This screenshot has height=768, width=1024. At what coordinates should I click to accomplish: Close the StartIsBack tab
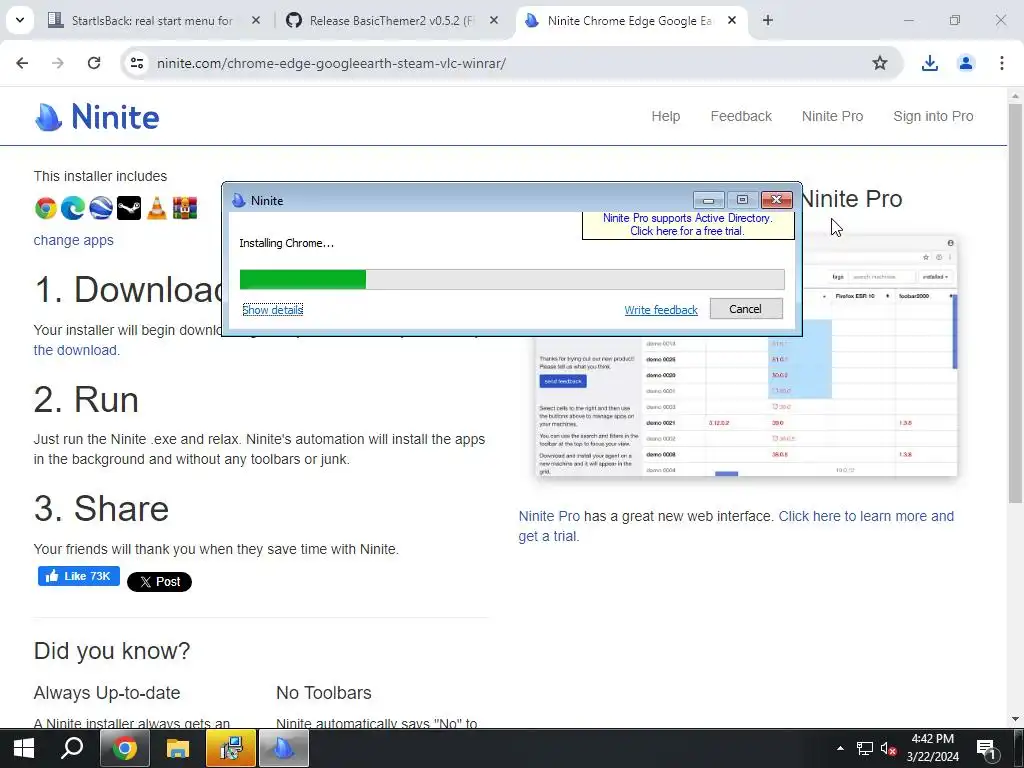click(x=256, y=20)
